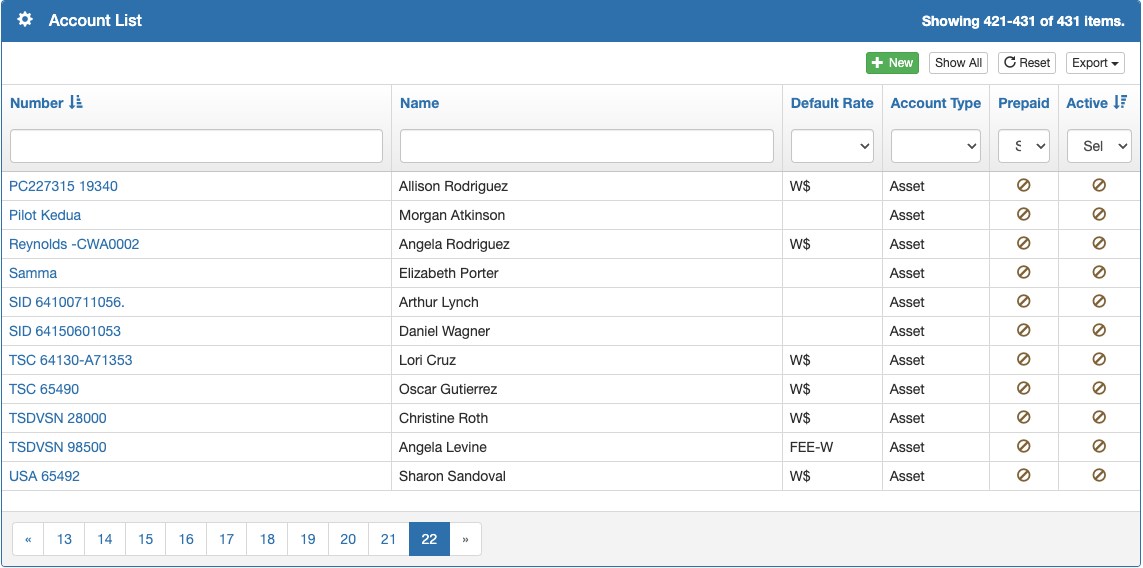Click Prepaid status icon for Angela Levine
1143x568 pixels.
tap(1023, 446)
